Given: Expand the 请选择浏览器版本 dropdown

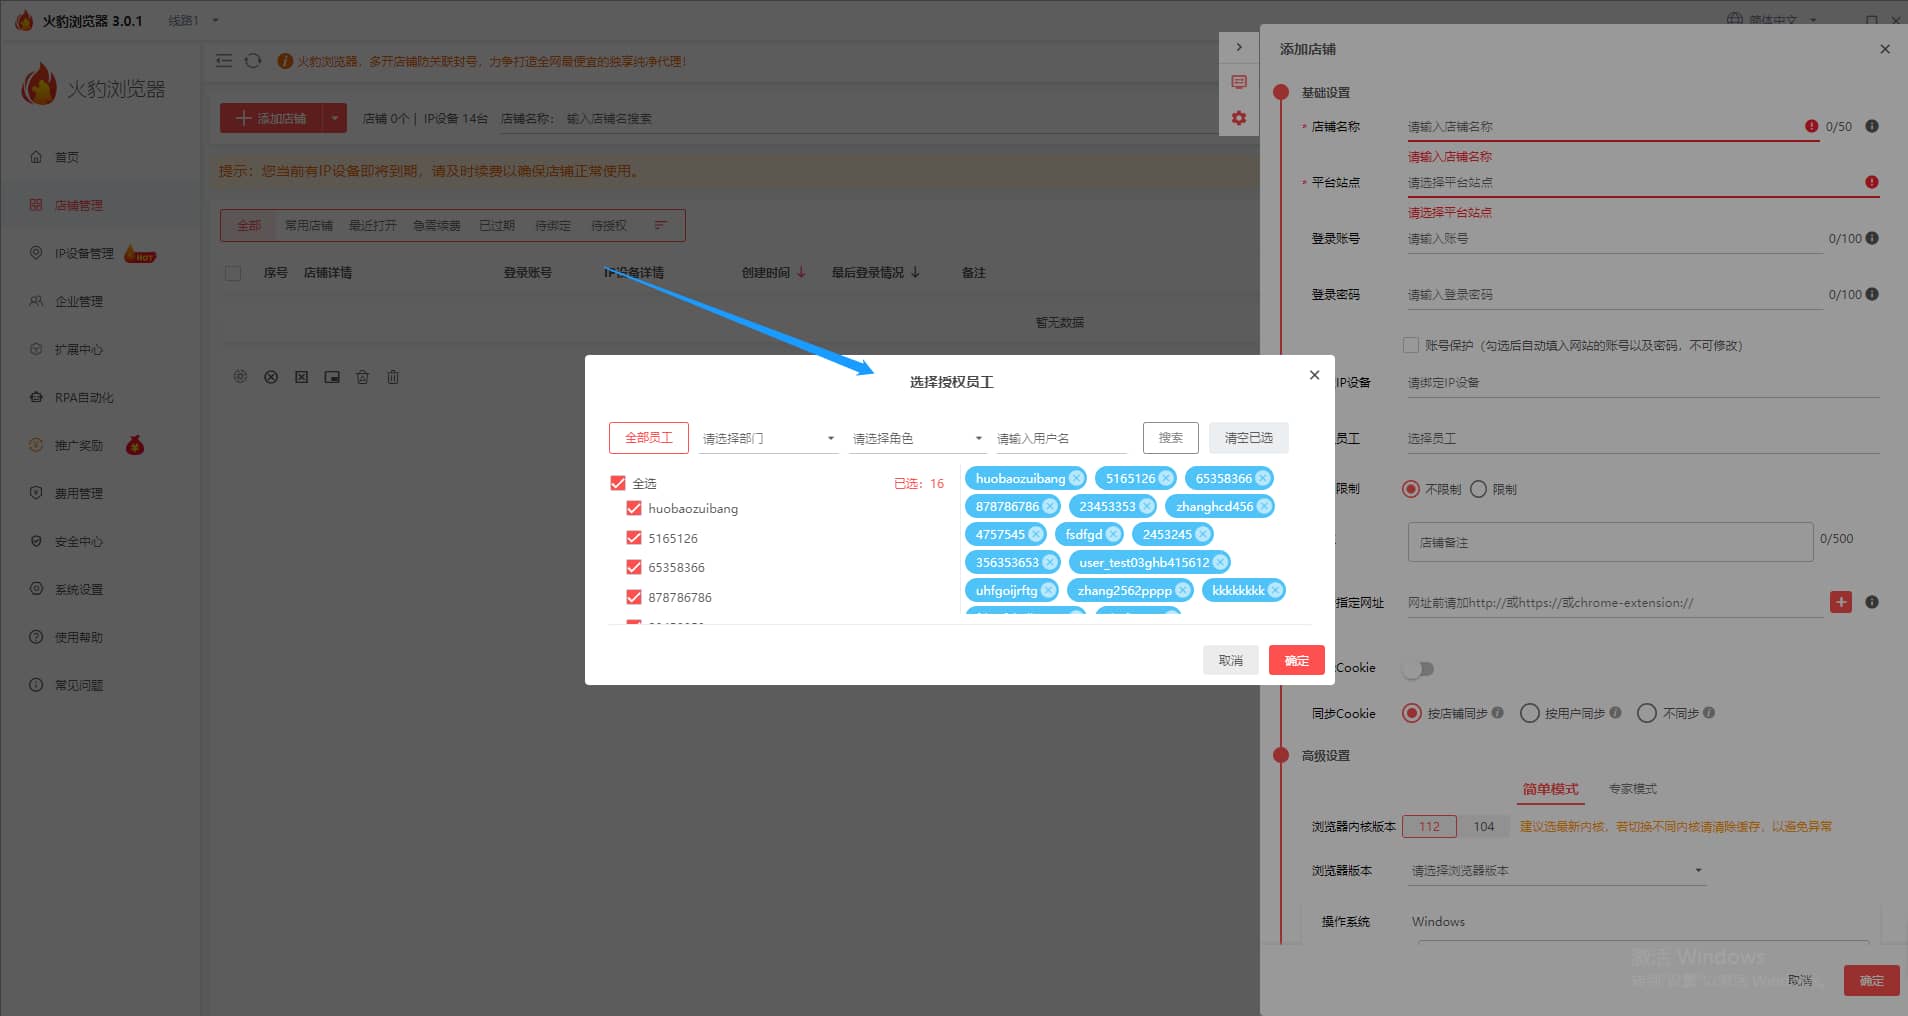Looking at the screenshot, I should (1556, 871).
